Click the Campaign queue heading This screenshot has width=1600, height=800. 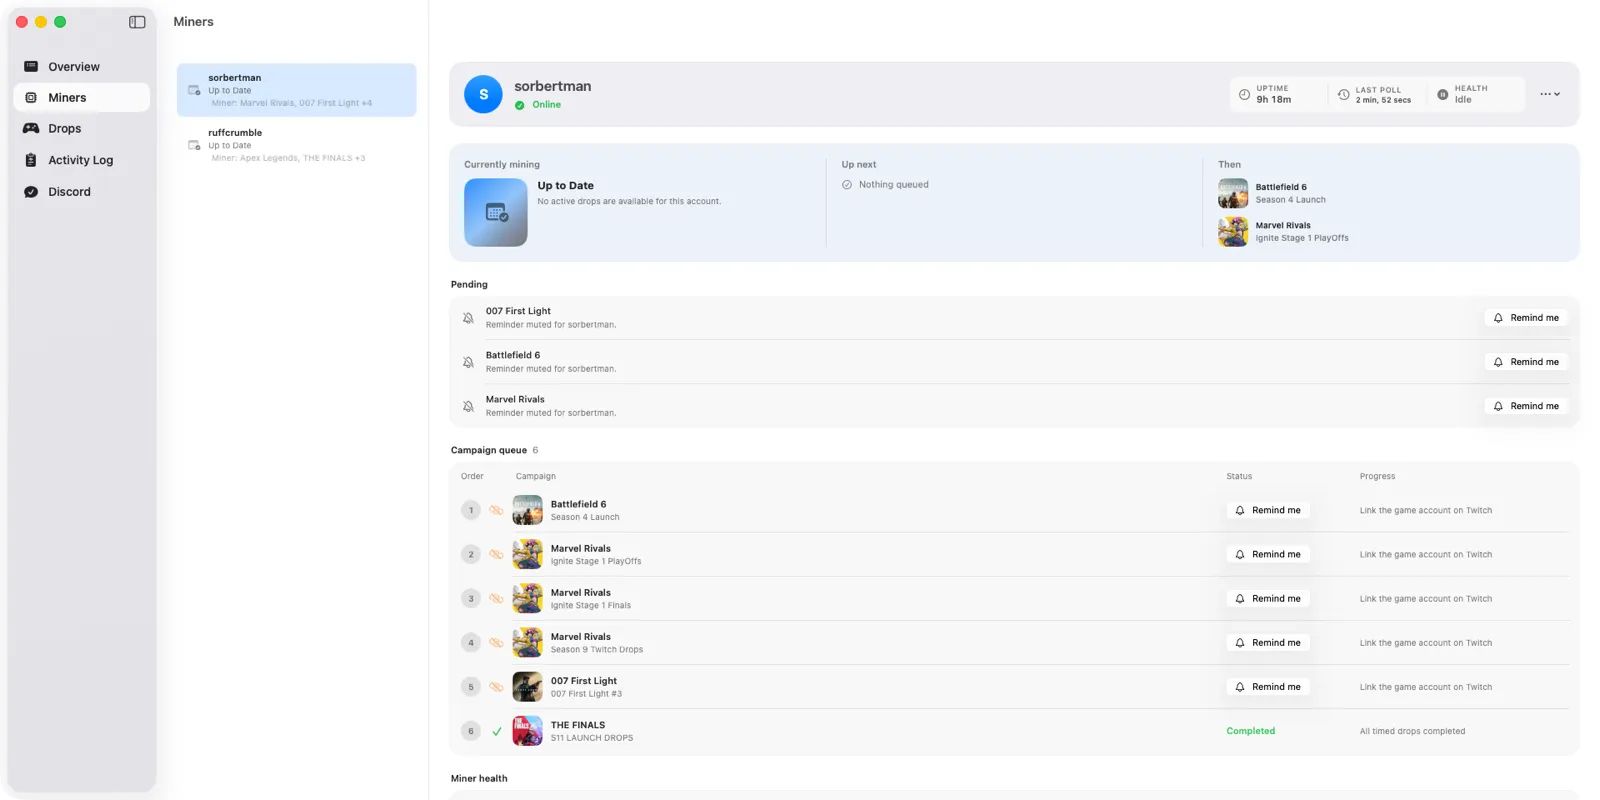(x=488, y=450)
